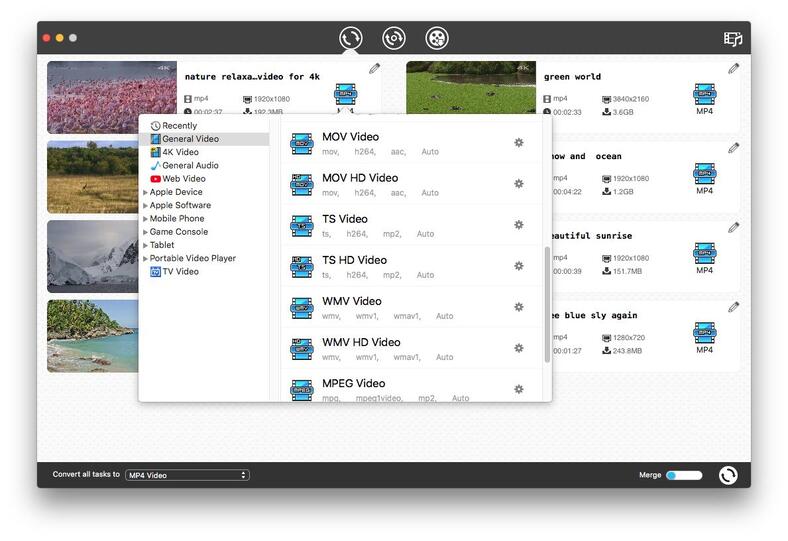Viewport: 788px width, 541px height.
Task: Choose TS HD Video format
Action: (x=412, y=266)
